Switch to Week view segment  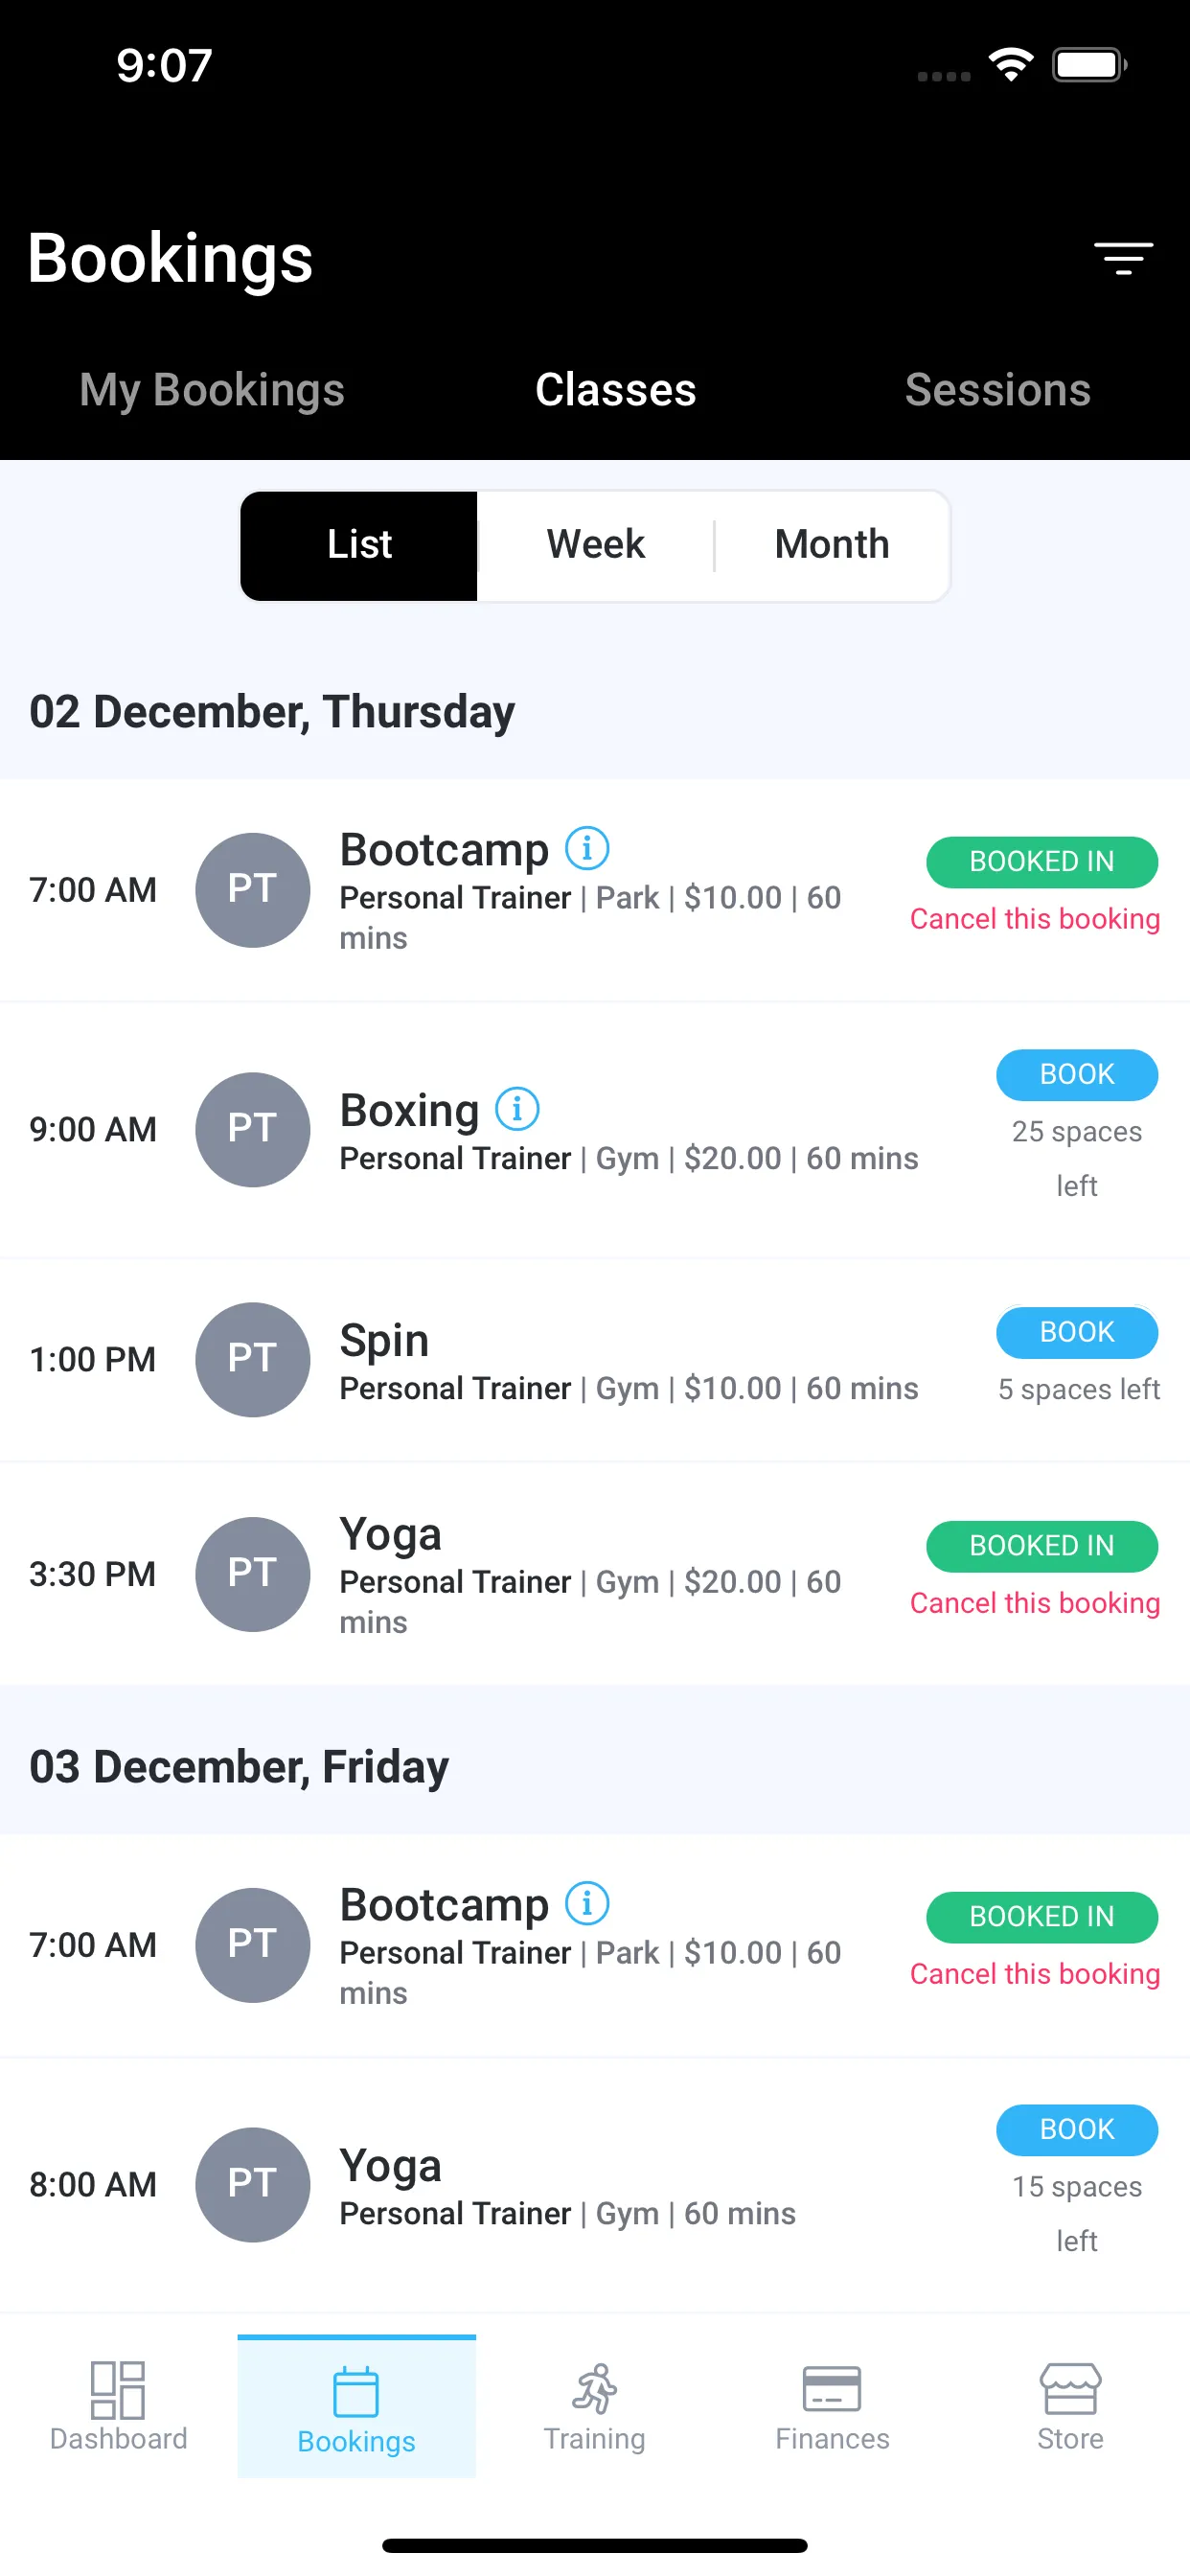click(596, 546)
